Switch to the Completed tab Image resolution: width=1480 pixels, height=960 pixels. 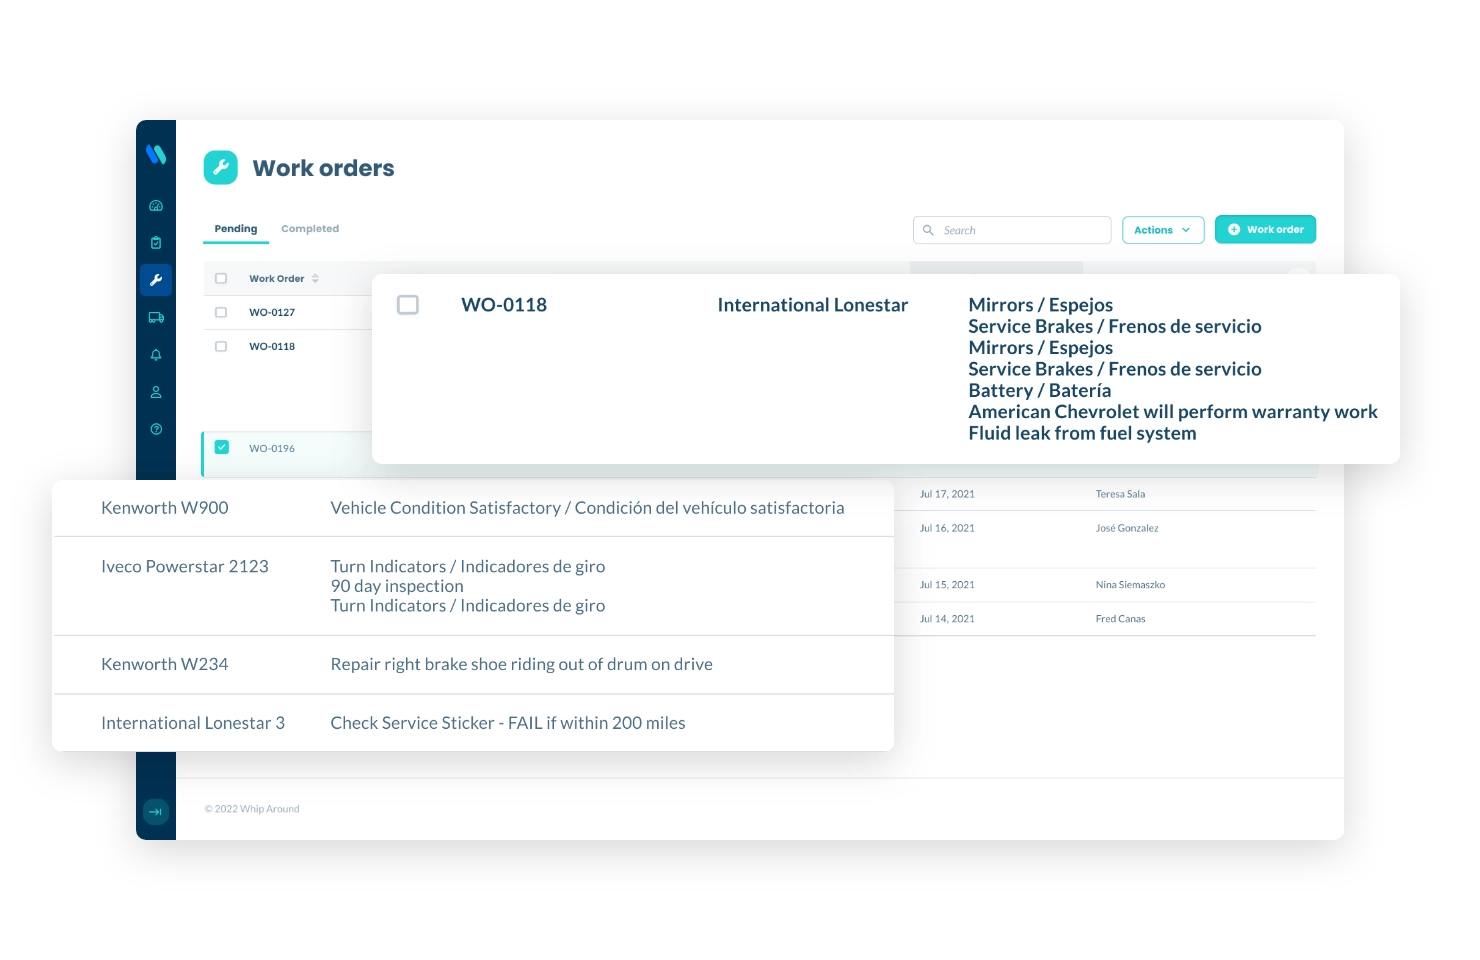tap(310, 229)
